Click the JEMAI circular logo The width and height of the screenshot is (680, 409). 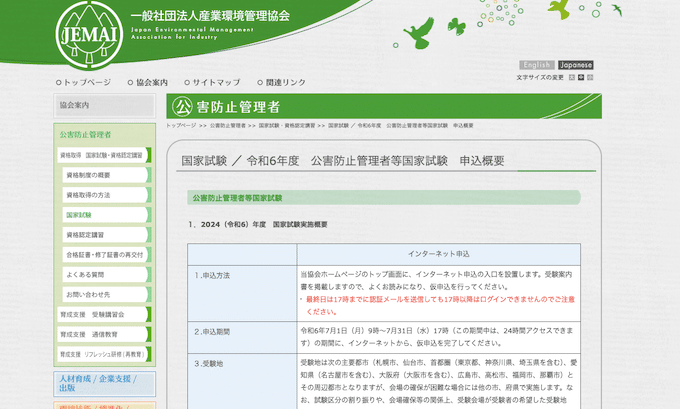(89, 36)
